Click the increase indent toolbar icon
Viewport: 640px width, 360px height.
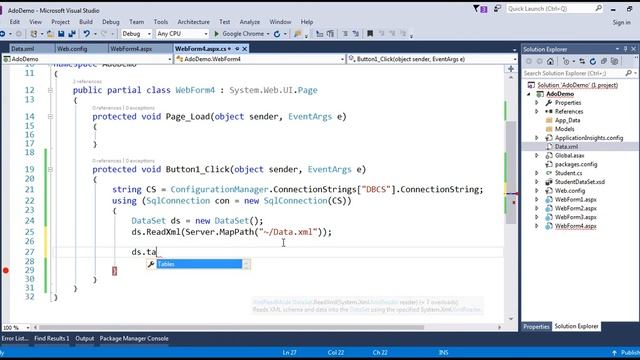coord(330,34)
